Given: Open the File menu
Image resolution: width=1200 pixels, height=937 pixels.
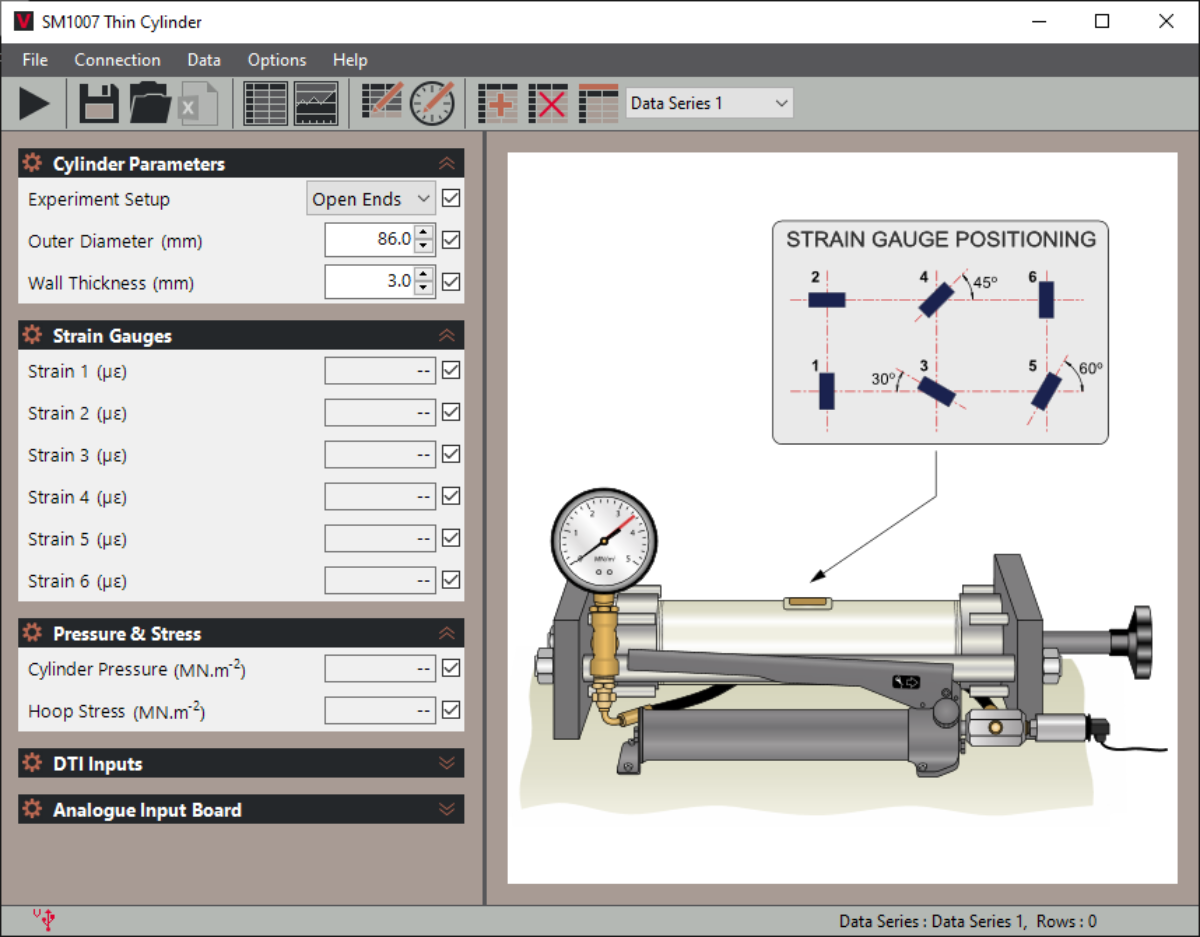Looking at the screenshot, I should coord(35,60).
